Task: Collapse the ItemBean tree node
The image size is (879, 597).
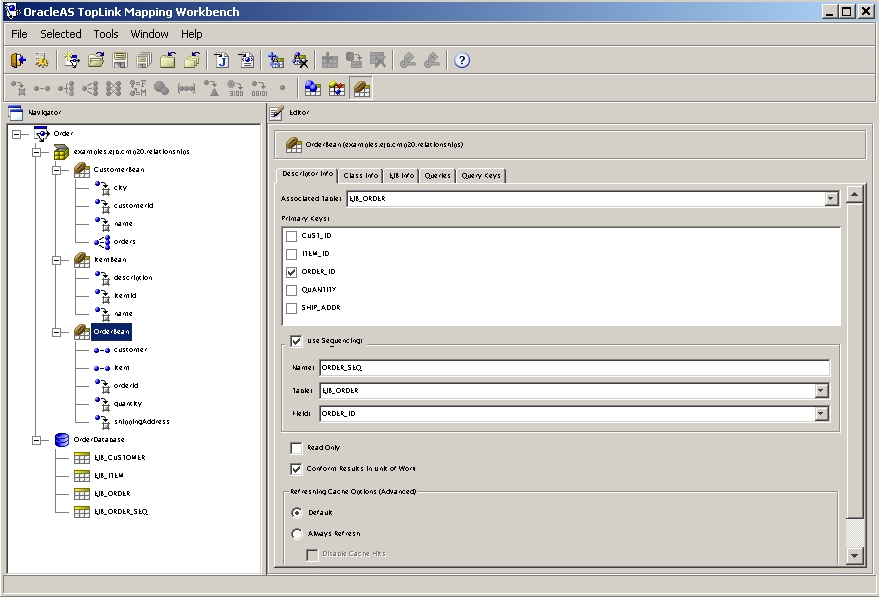Action: 57,260
